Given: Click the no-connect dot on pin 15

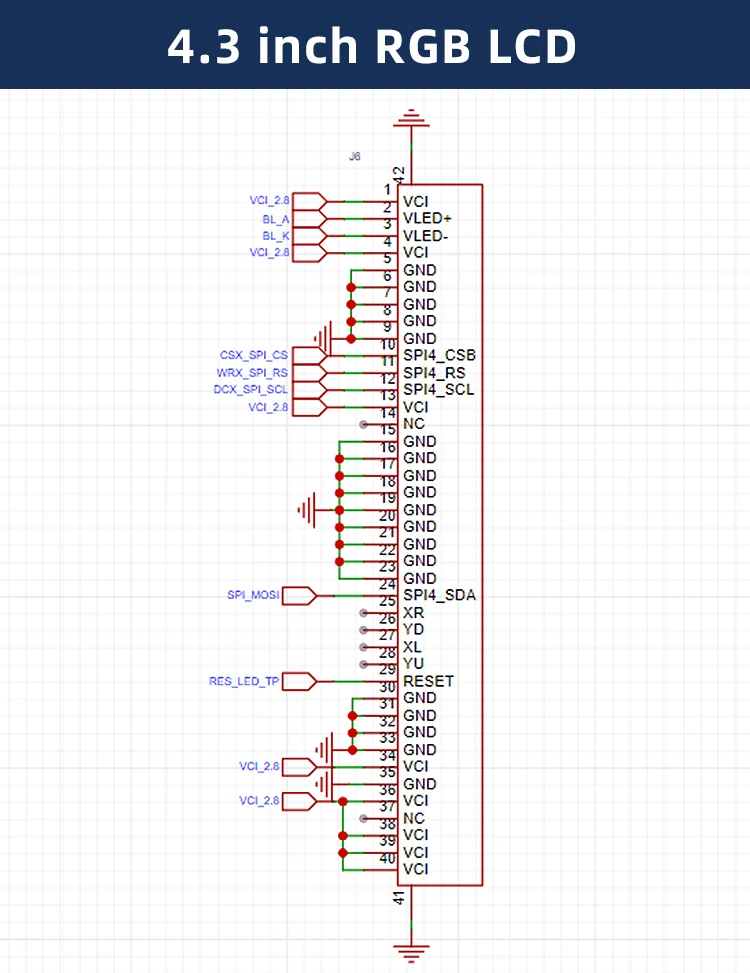Looking at the screenshot, I should point(364,424).
